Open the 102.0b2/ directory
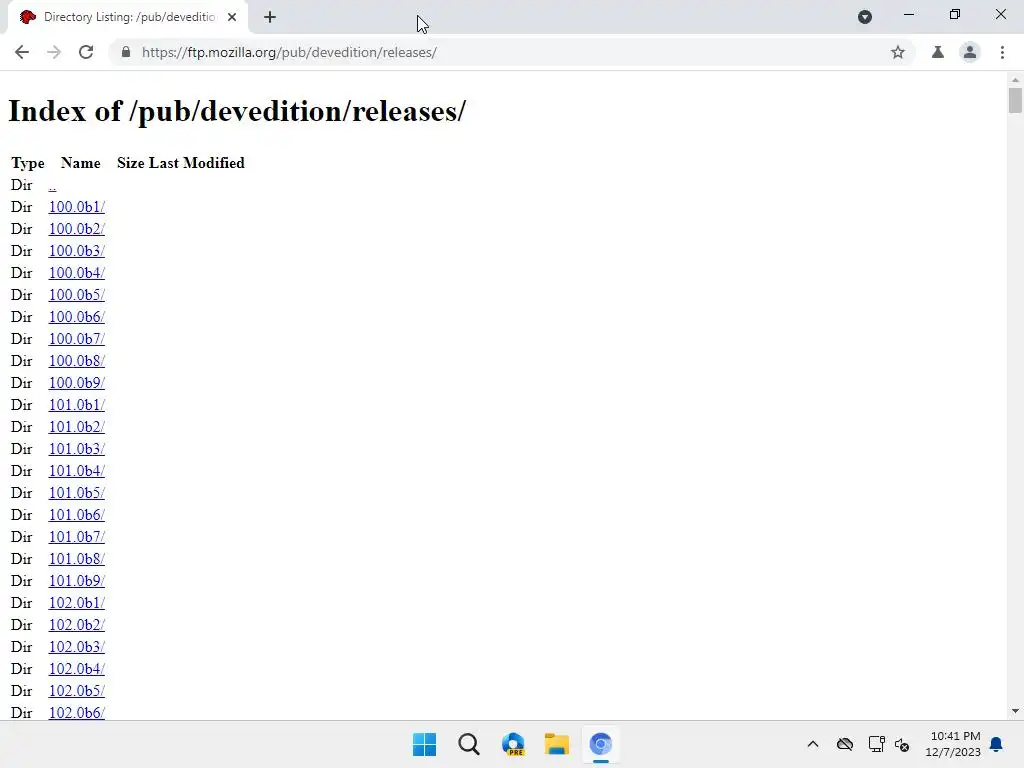Image resolution: width=1024 pixels, height=768 pixels. (x=76, y=625)
